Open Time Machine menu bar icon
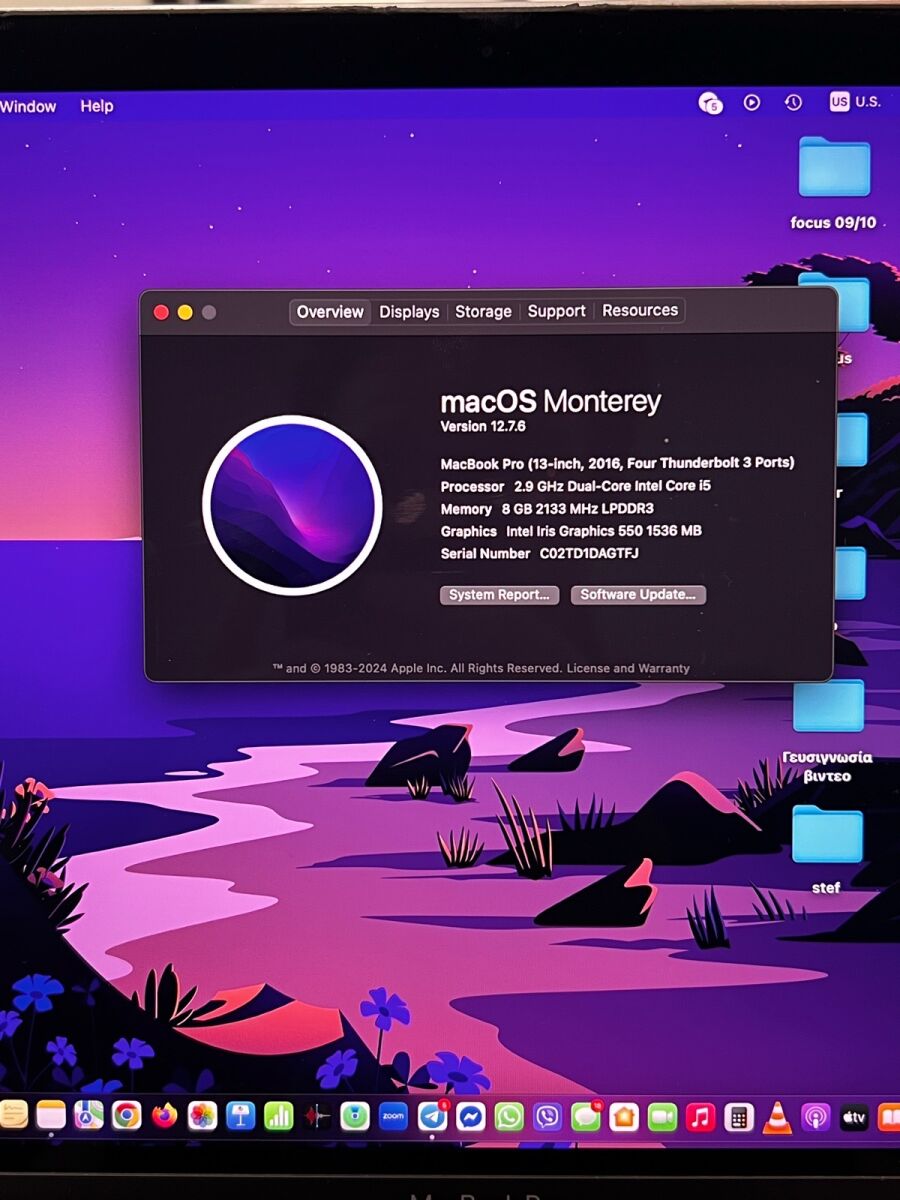The width and height of the screenshot is (900, 1200). click(793, 102)
